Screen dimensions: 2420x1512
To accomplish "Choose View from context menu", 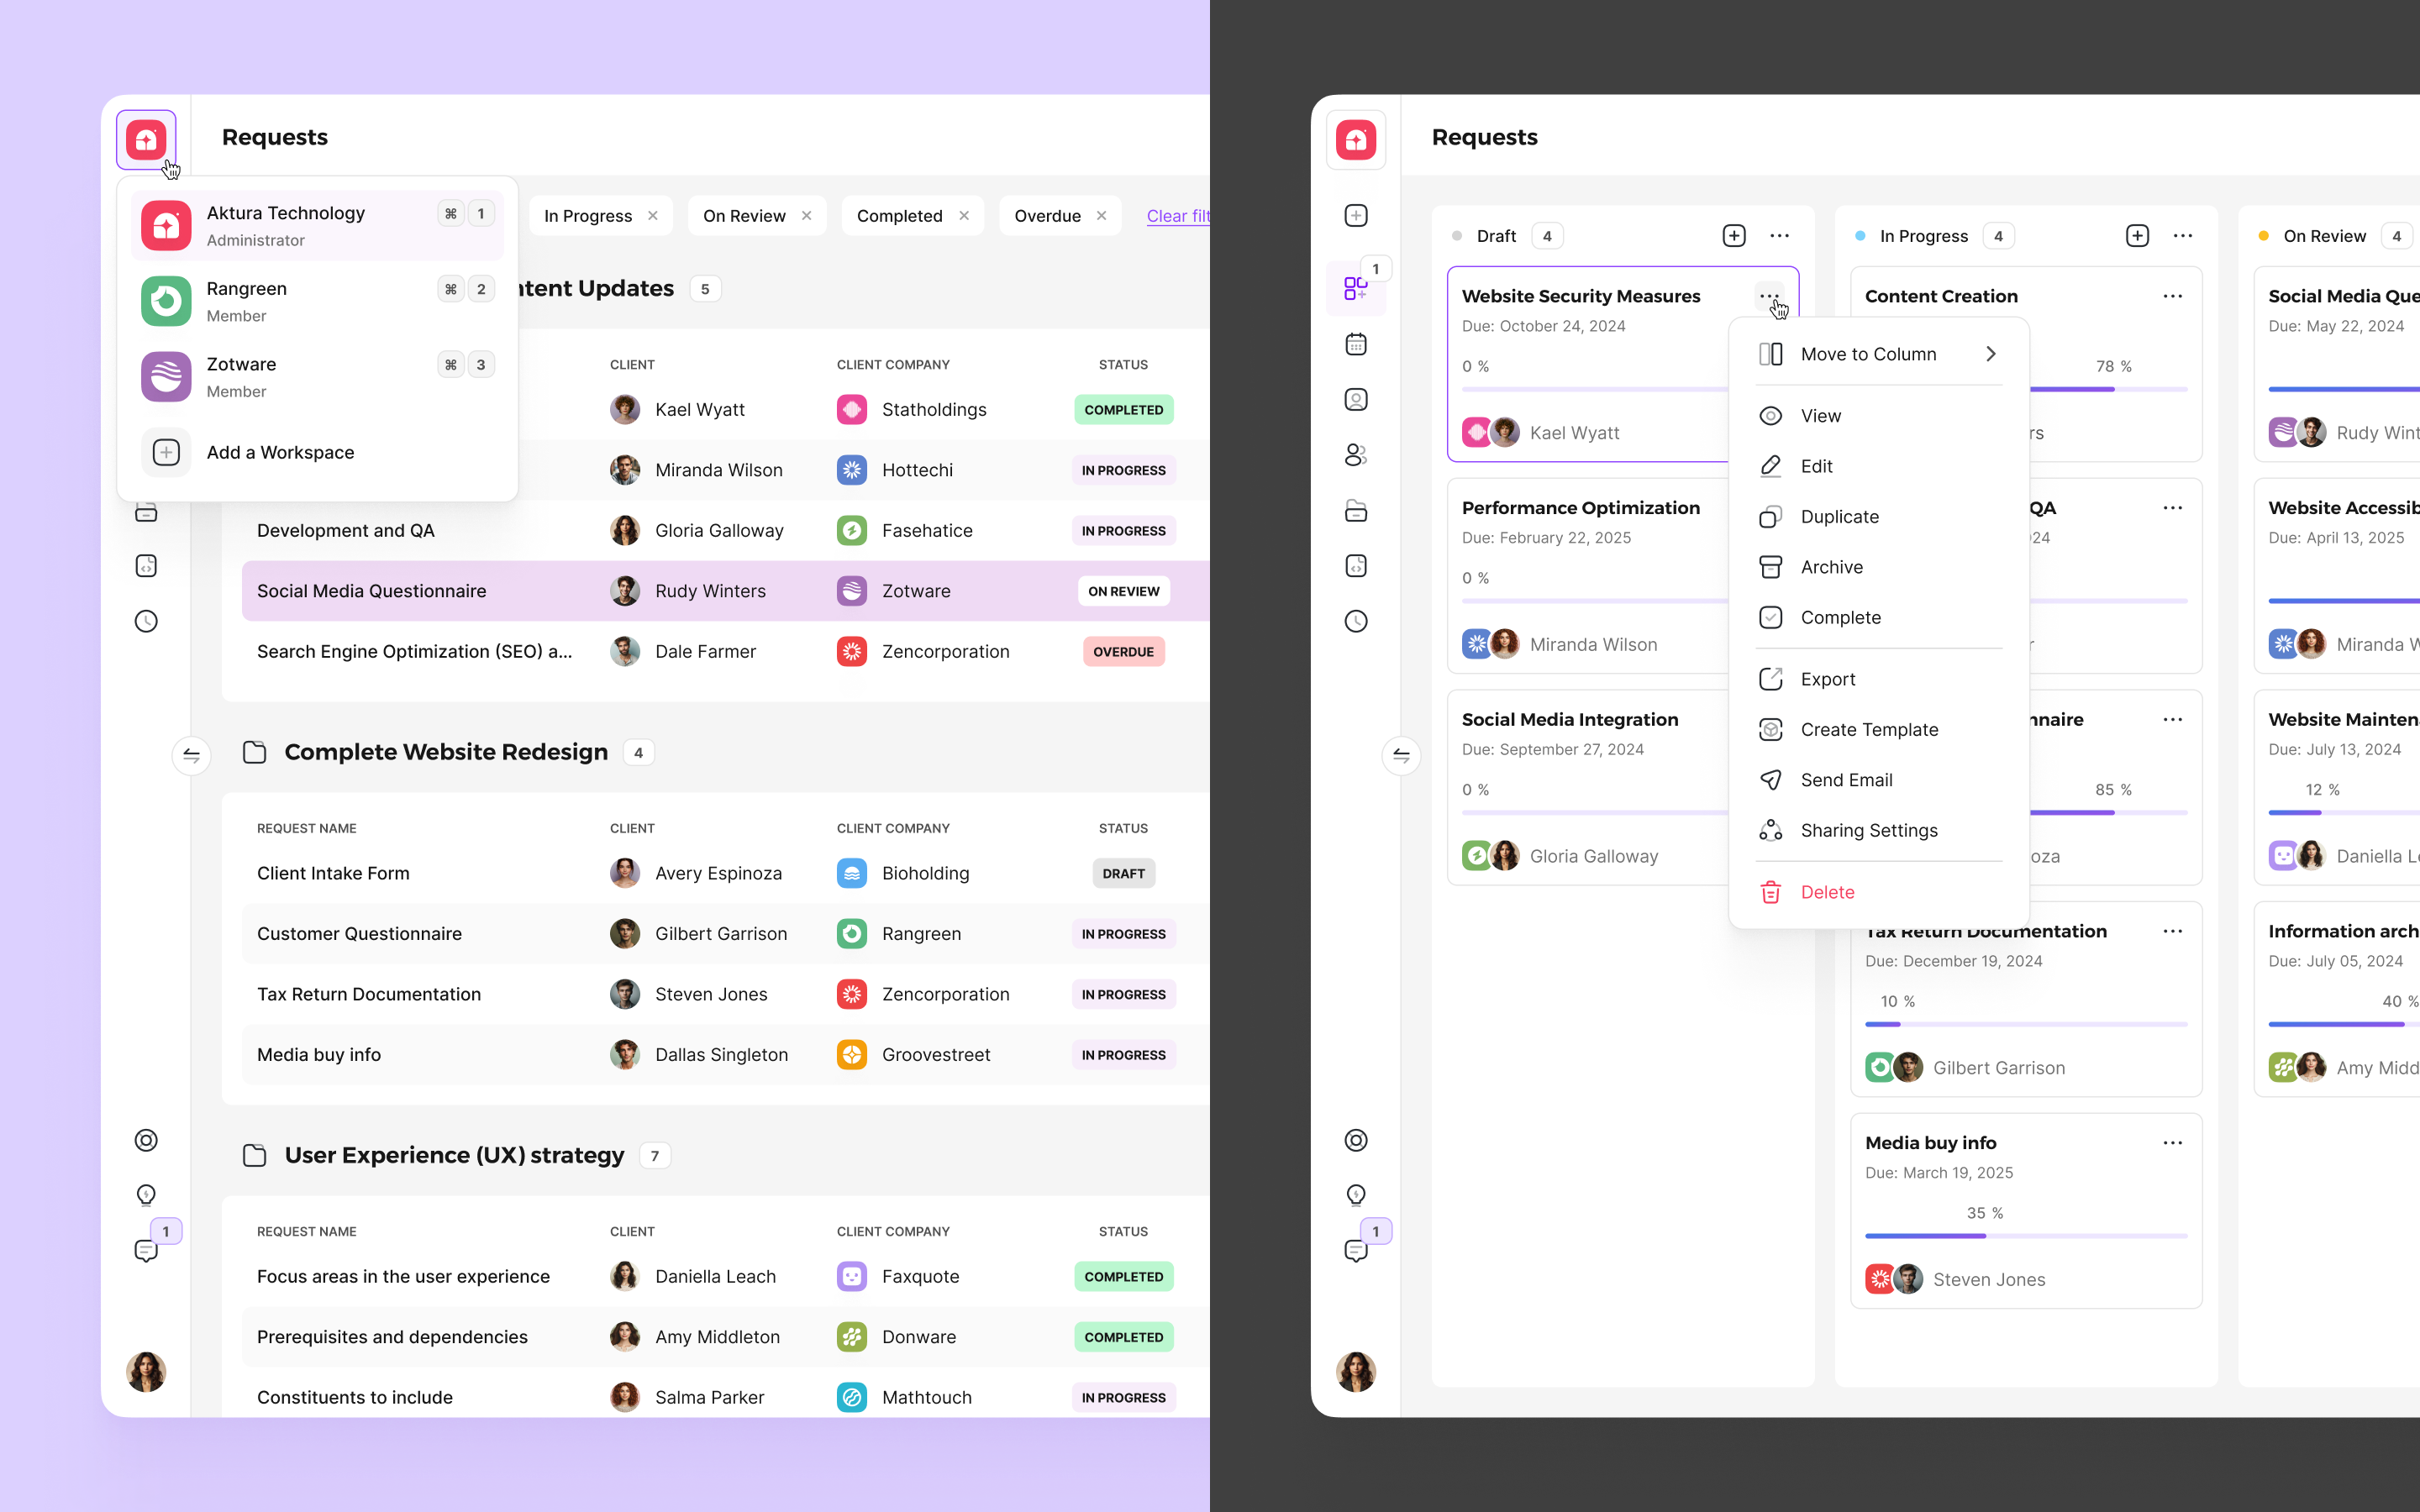I will 1879,416.
